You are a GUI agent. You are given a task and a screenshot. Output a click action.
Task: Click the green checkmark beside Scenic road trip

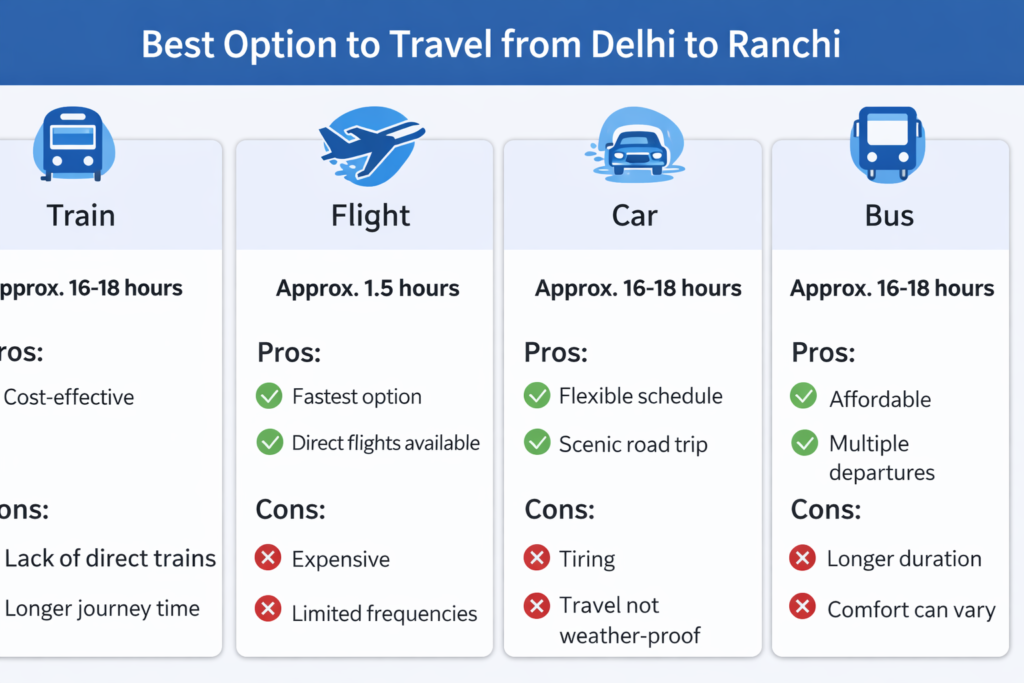[x=537, y=442]
